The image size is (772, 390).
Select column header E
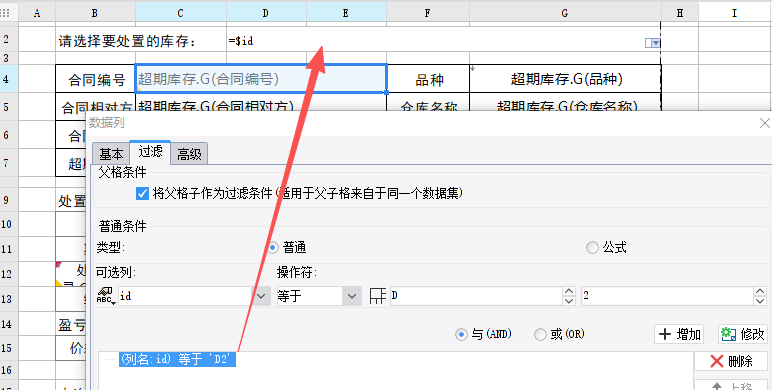click(346, 13)
